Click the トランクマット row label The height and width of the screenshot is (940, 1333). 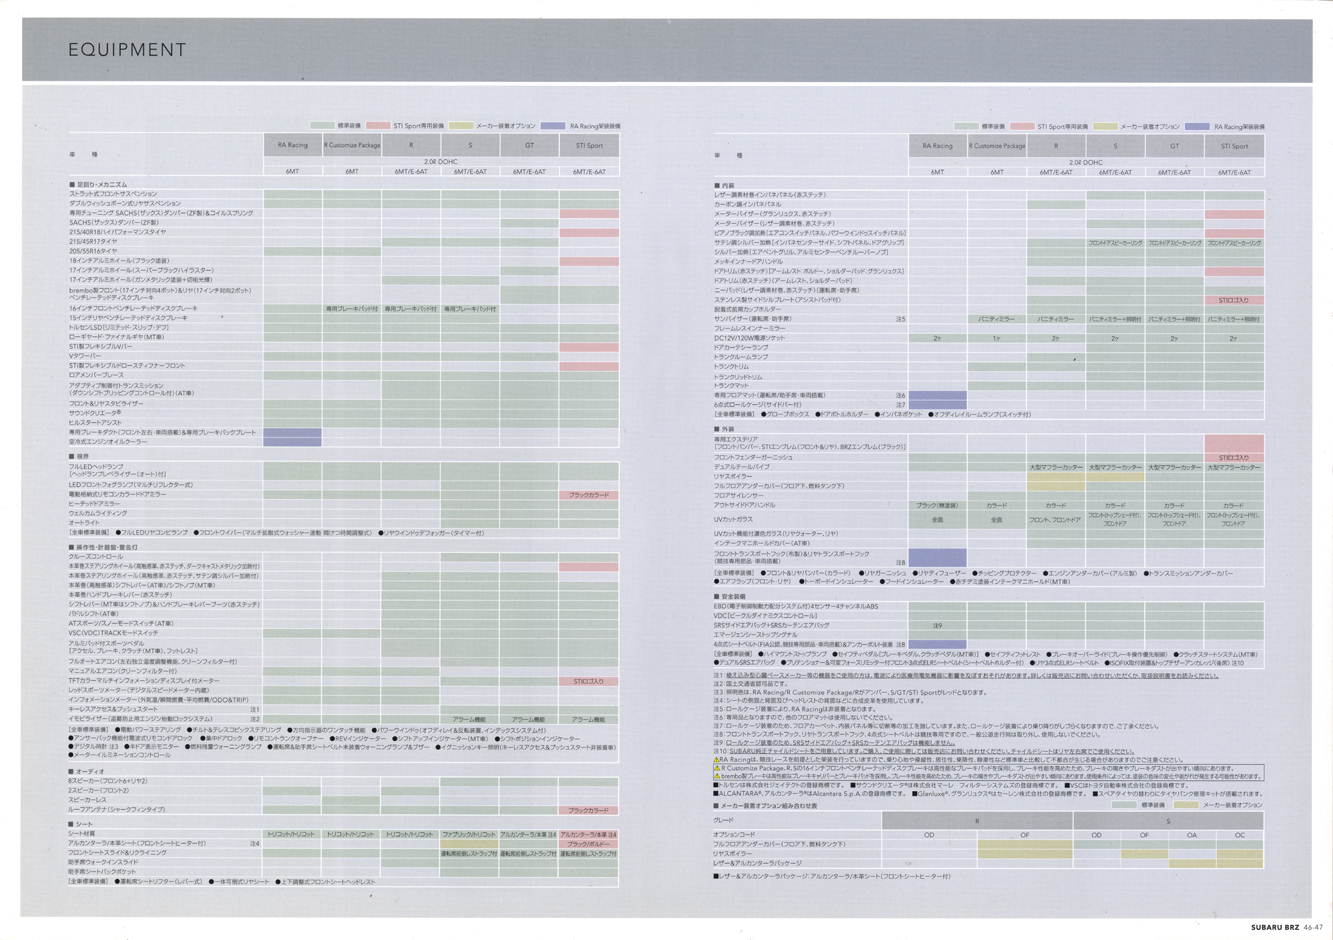click(731, 386)
